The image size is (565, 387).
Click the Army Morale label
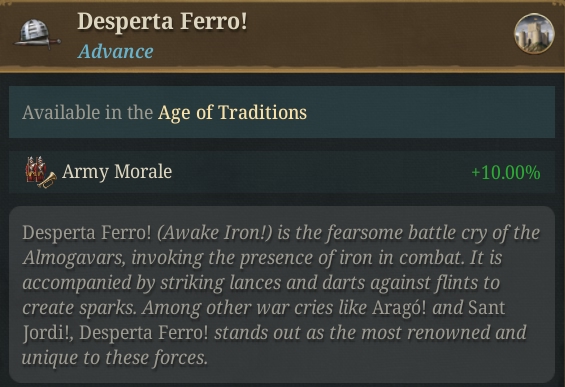(117, 172)
